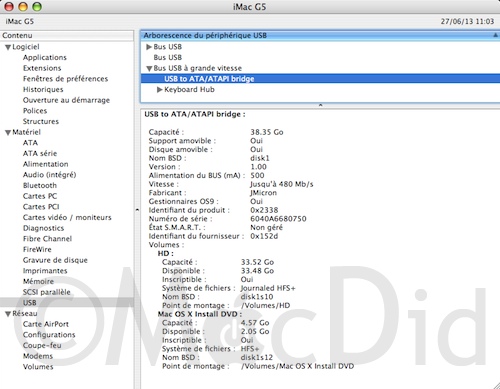The width and height of the screenshot is (500, 389).
Task: Expand the Keyboard Hub disclosure triangle
Action: 160,90
